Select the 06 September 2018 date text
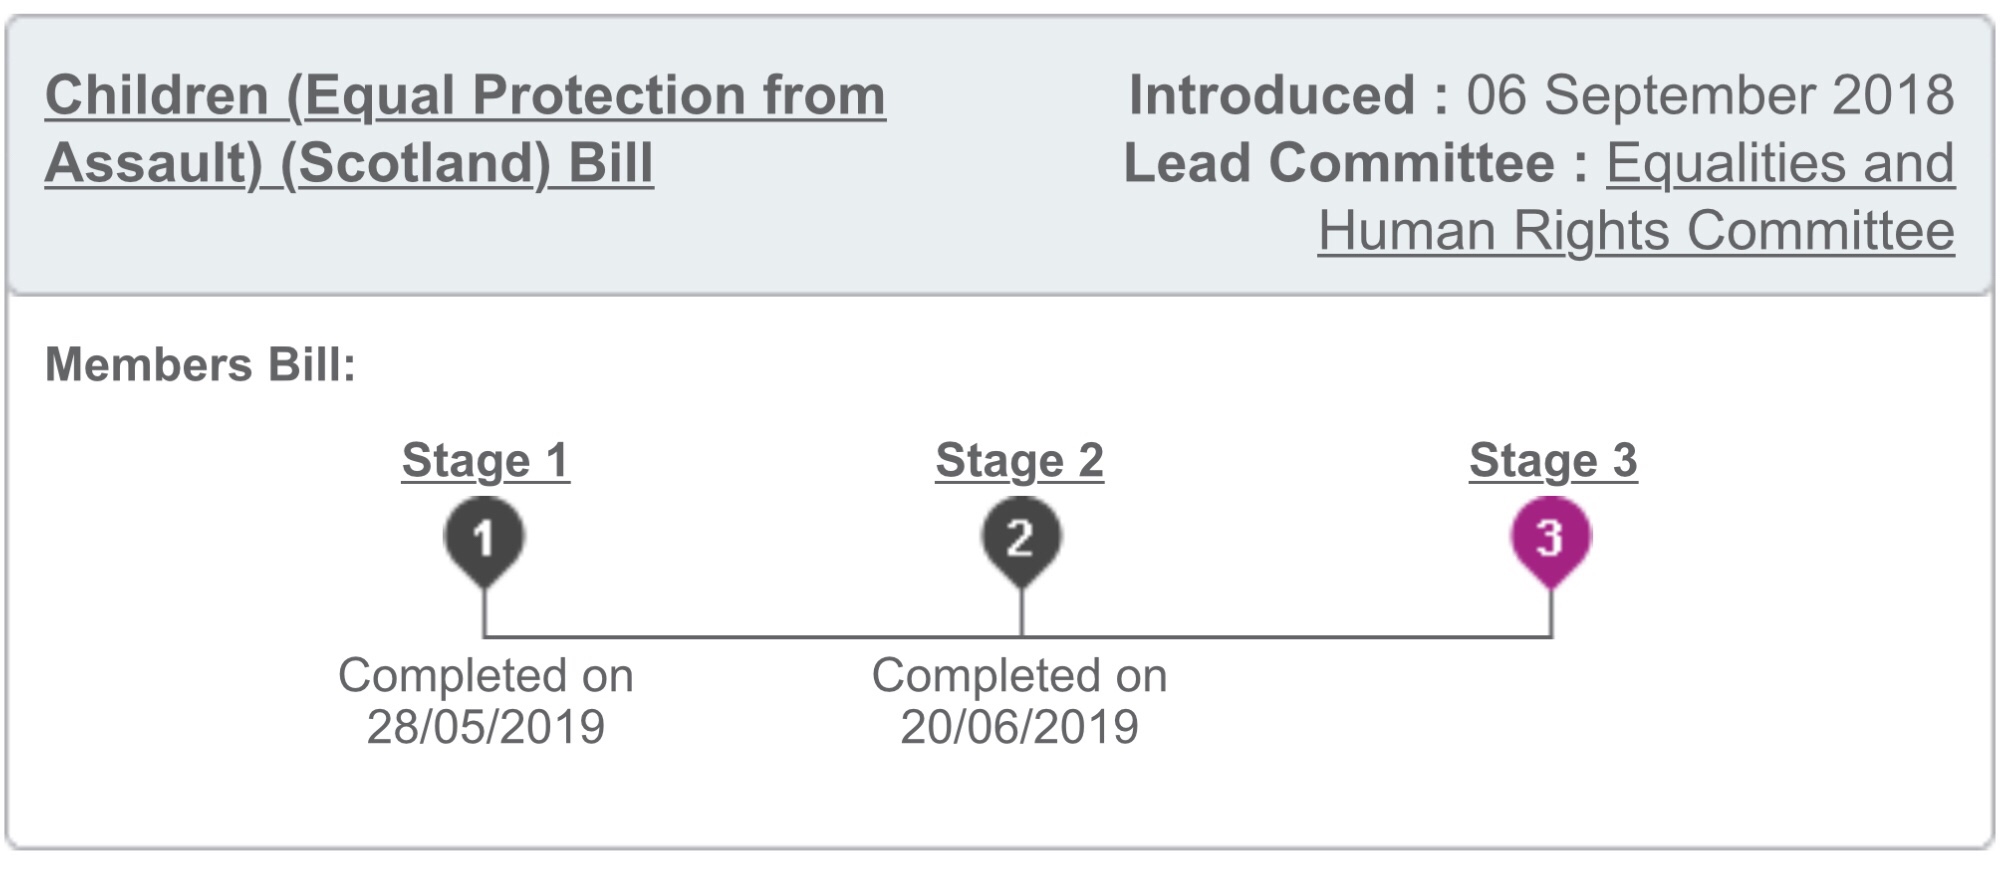The image size is (2015, 870). click(1710, 96)
